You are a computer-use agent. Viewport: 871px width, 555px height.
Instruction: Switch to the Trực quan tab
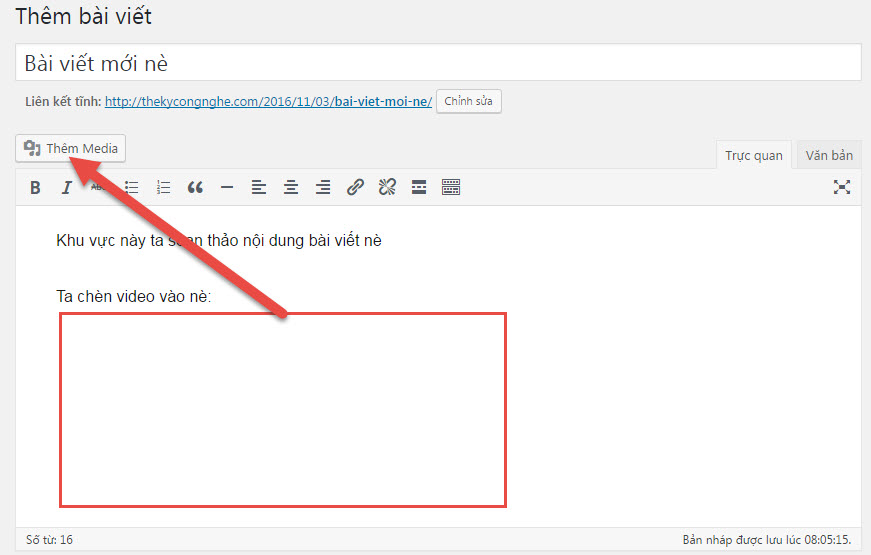pos(754,156)
